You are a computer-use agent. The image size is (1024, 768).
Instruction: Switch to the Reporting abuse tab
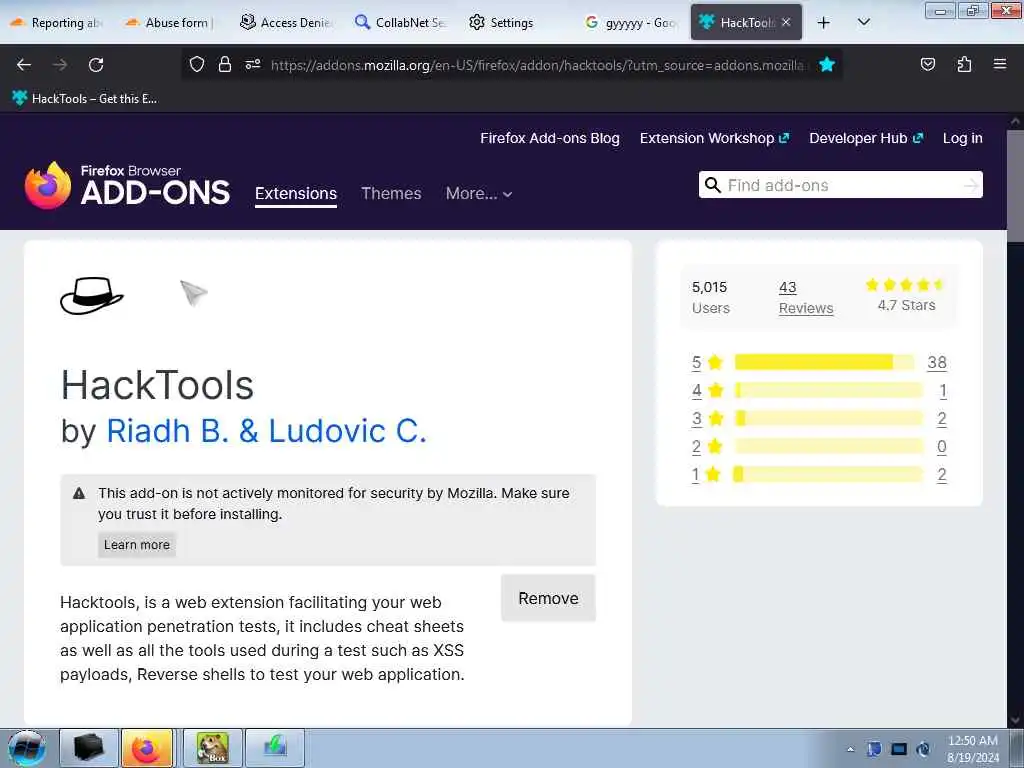tap(57, 22)
